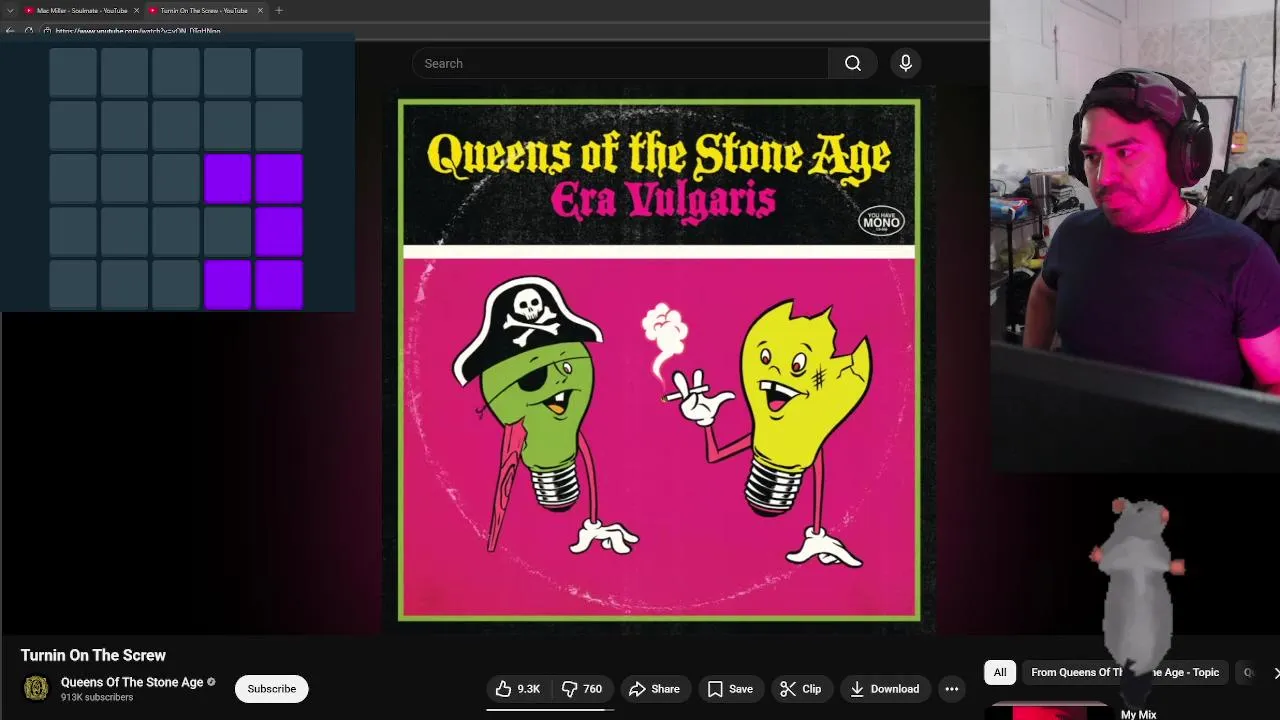Activate voice search microphone
The height and width of the screenshot is (720, 1280).
click(x=905, y=63)
